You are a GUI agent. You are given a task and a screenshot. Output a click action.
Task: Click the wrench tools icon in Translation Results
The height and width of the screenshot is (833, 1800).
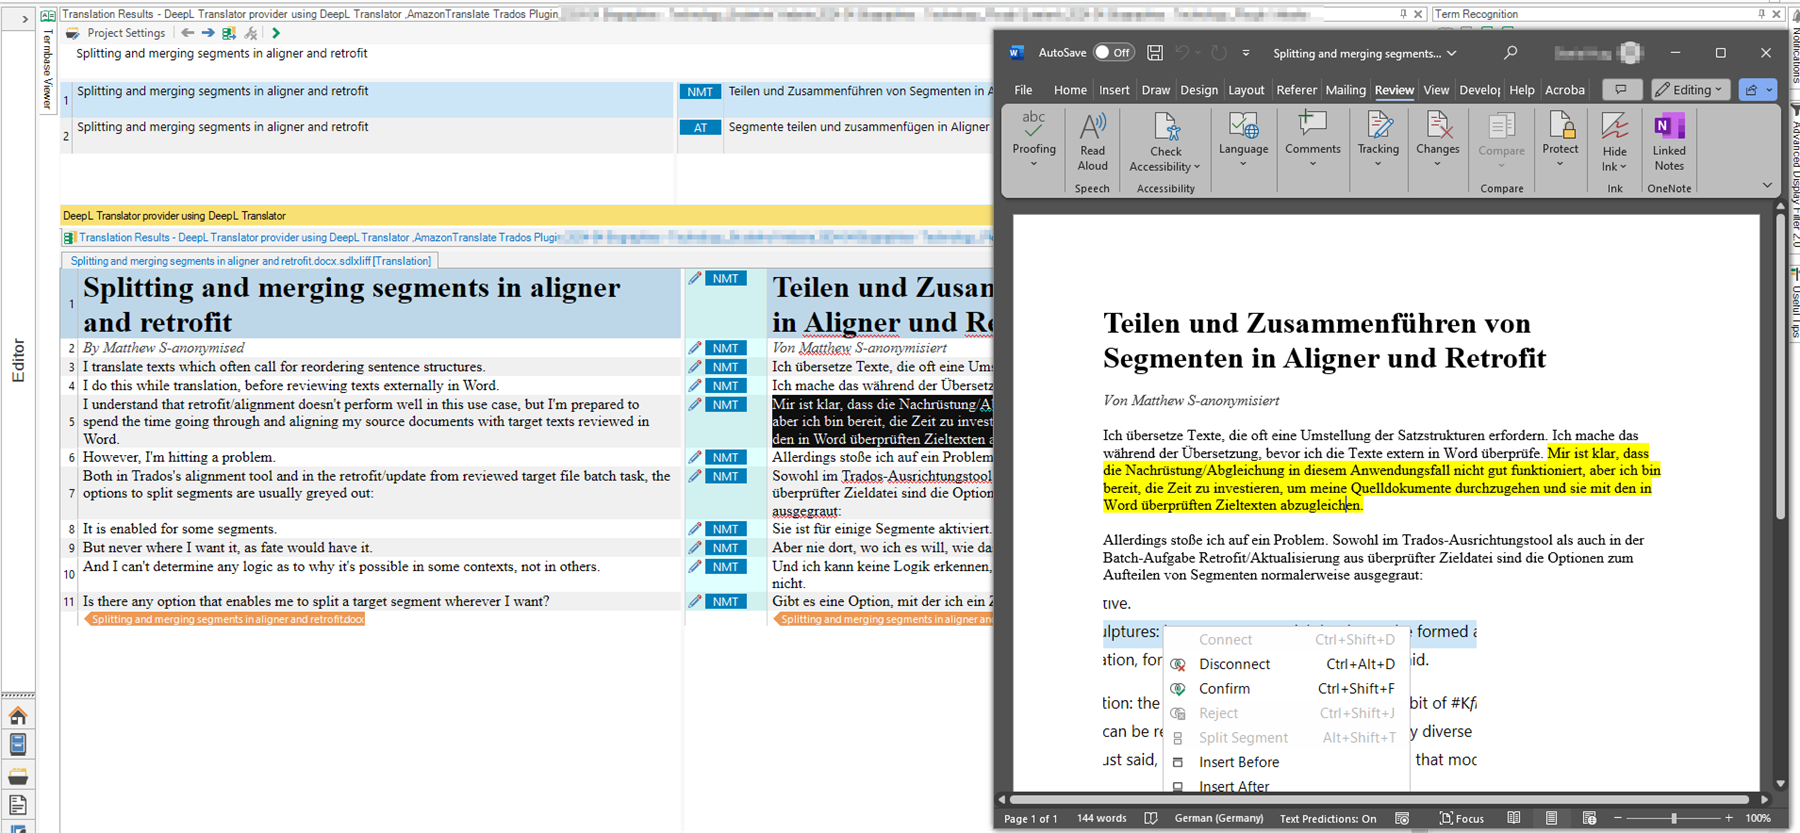coord(251,33)
